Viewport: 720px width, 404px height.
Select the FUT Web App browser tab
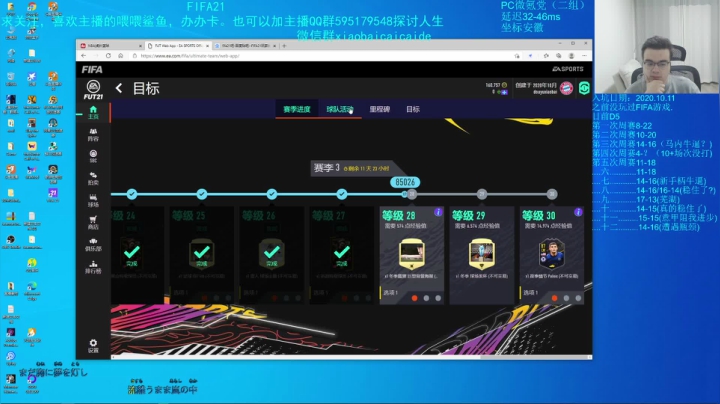177,45
